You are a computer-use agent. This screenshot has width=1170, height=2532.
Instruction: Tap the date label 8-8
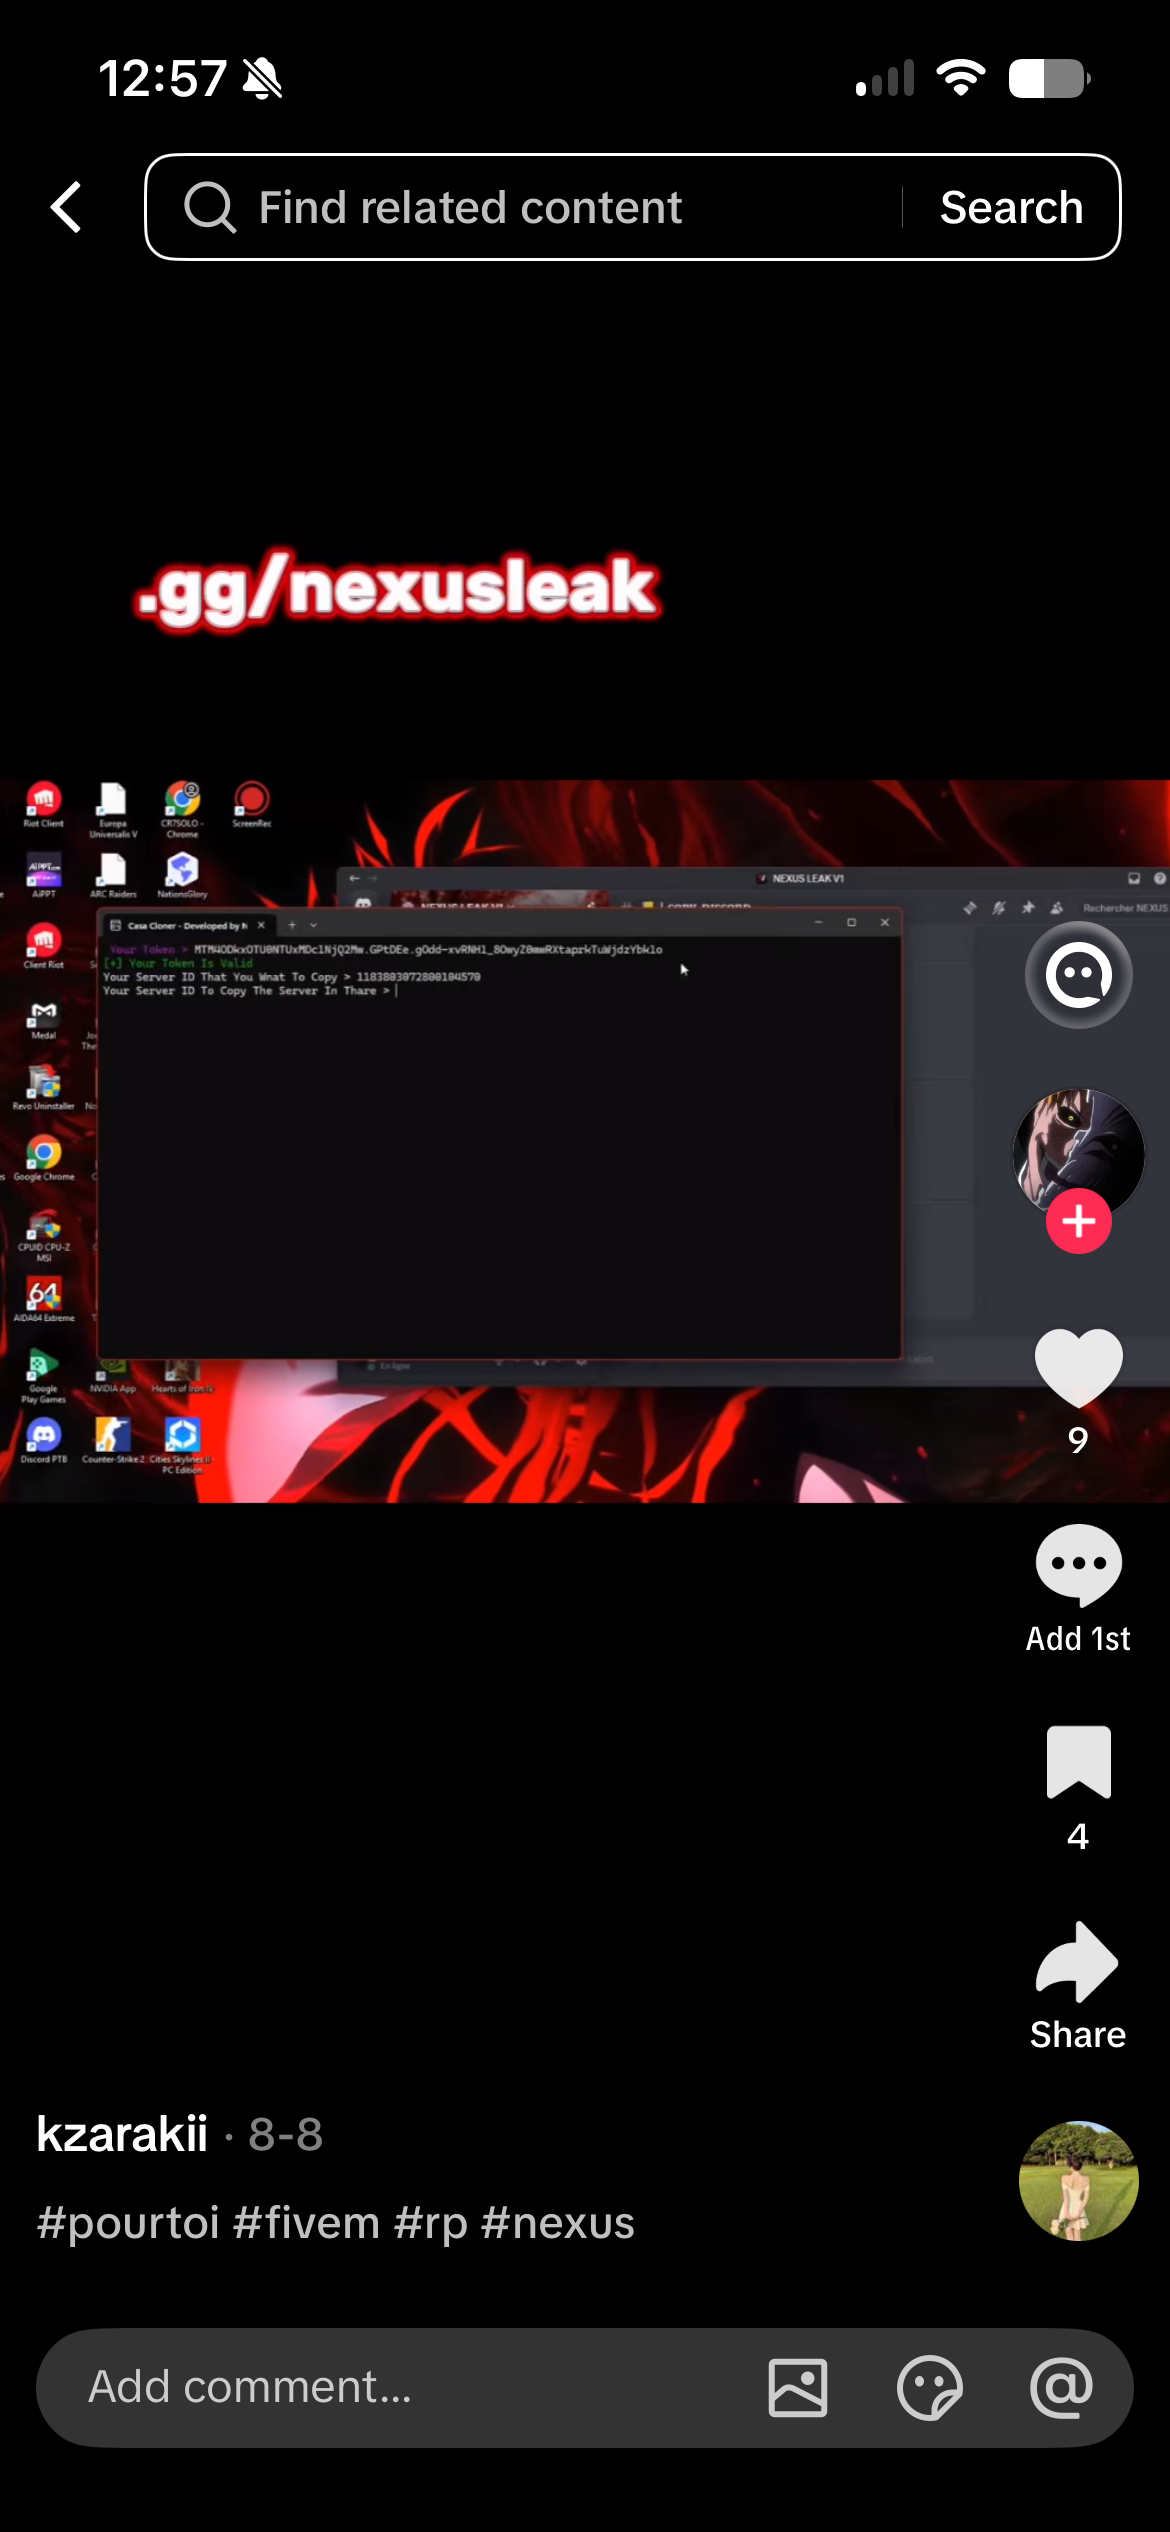[x=286, y=2135]
